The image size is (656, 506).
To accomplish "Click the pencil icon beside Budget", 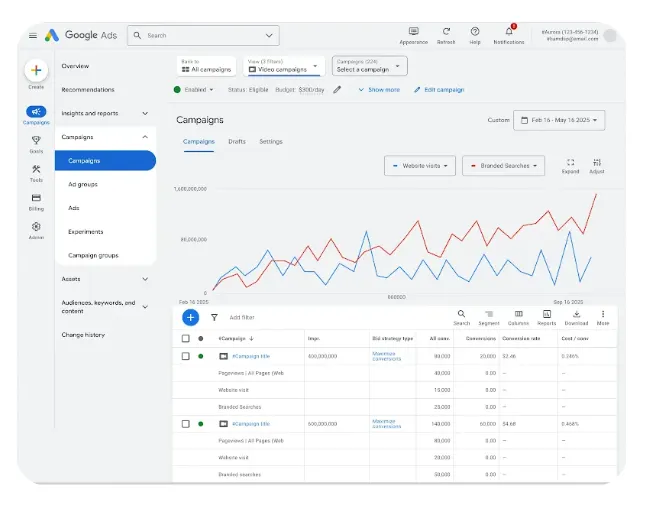I will 337,90.
